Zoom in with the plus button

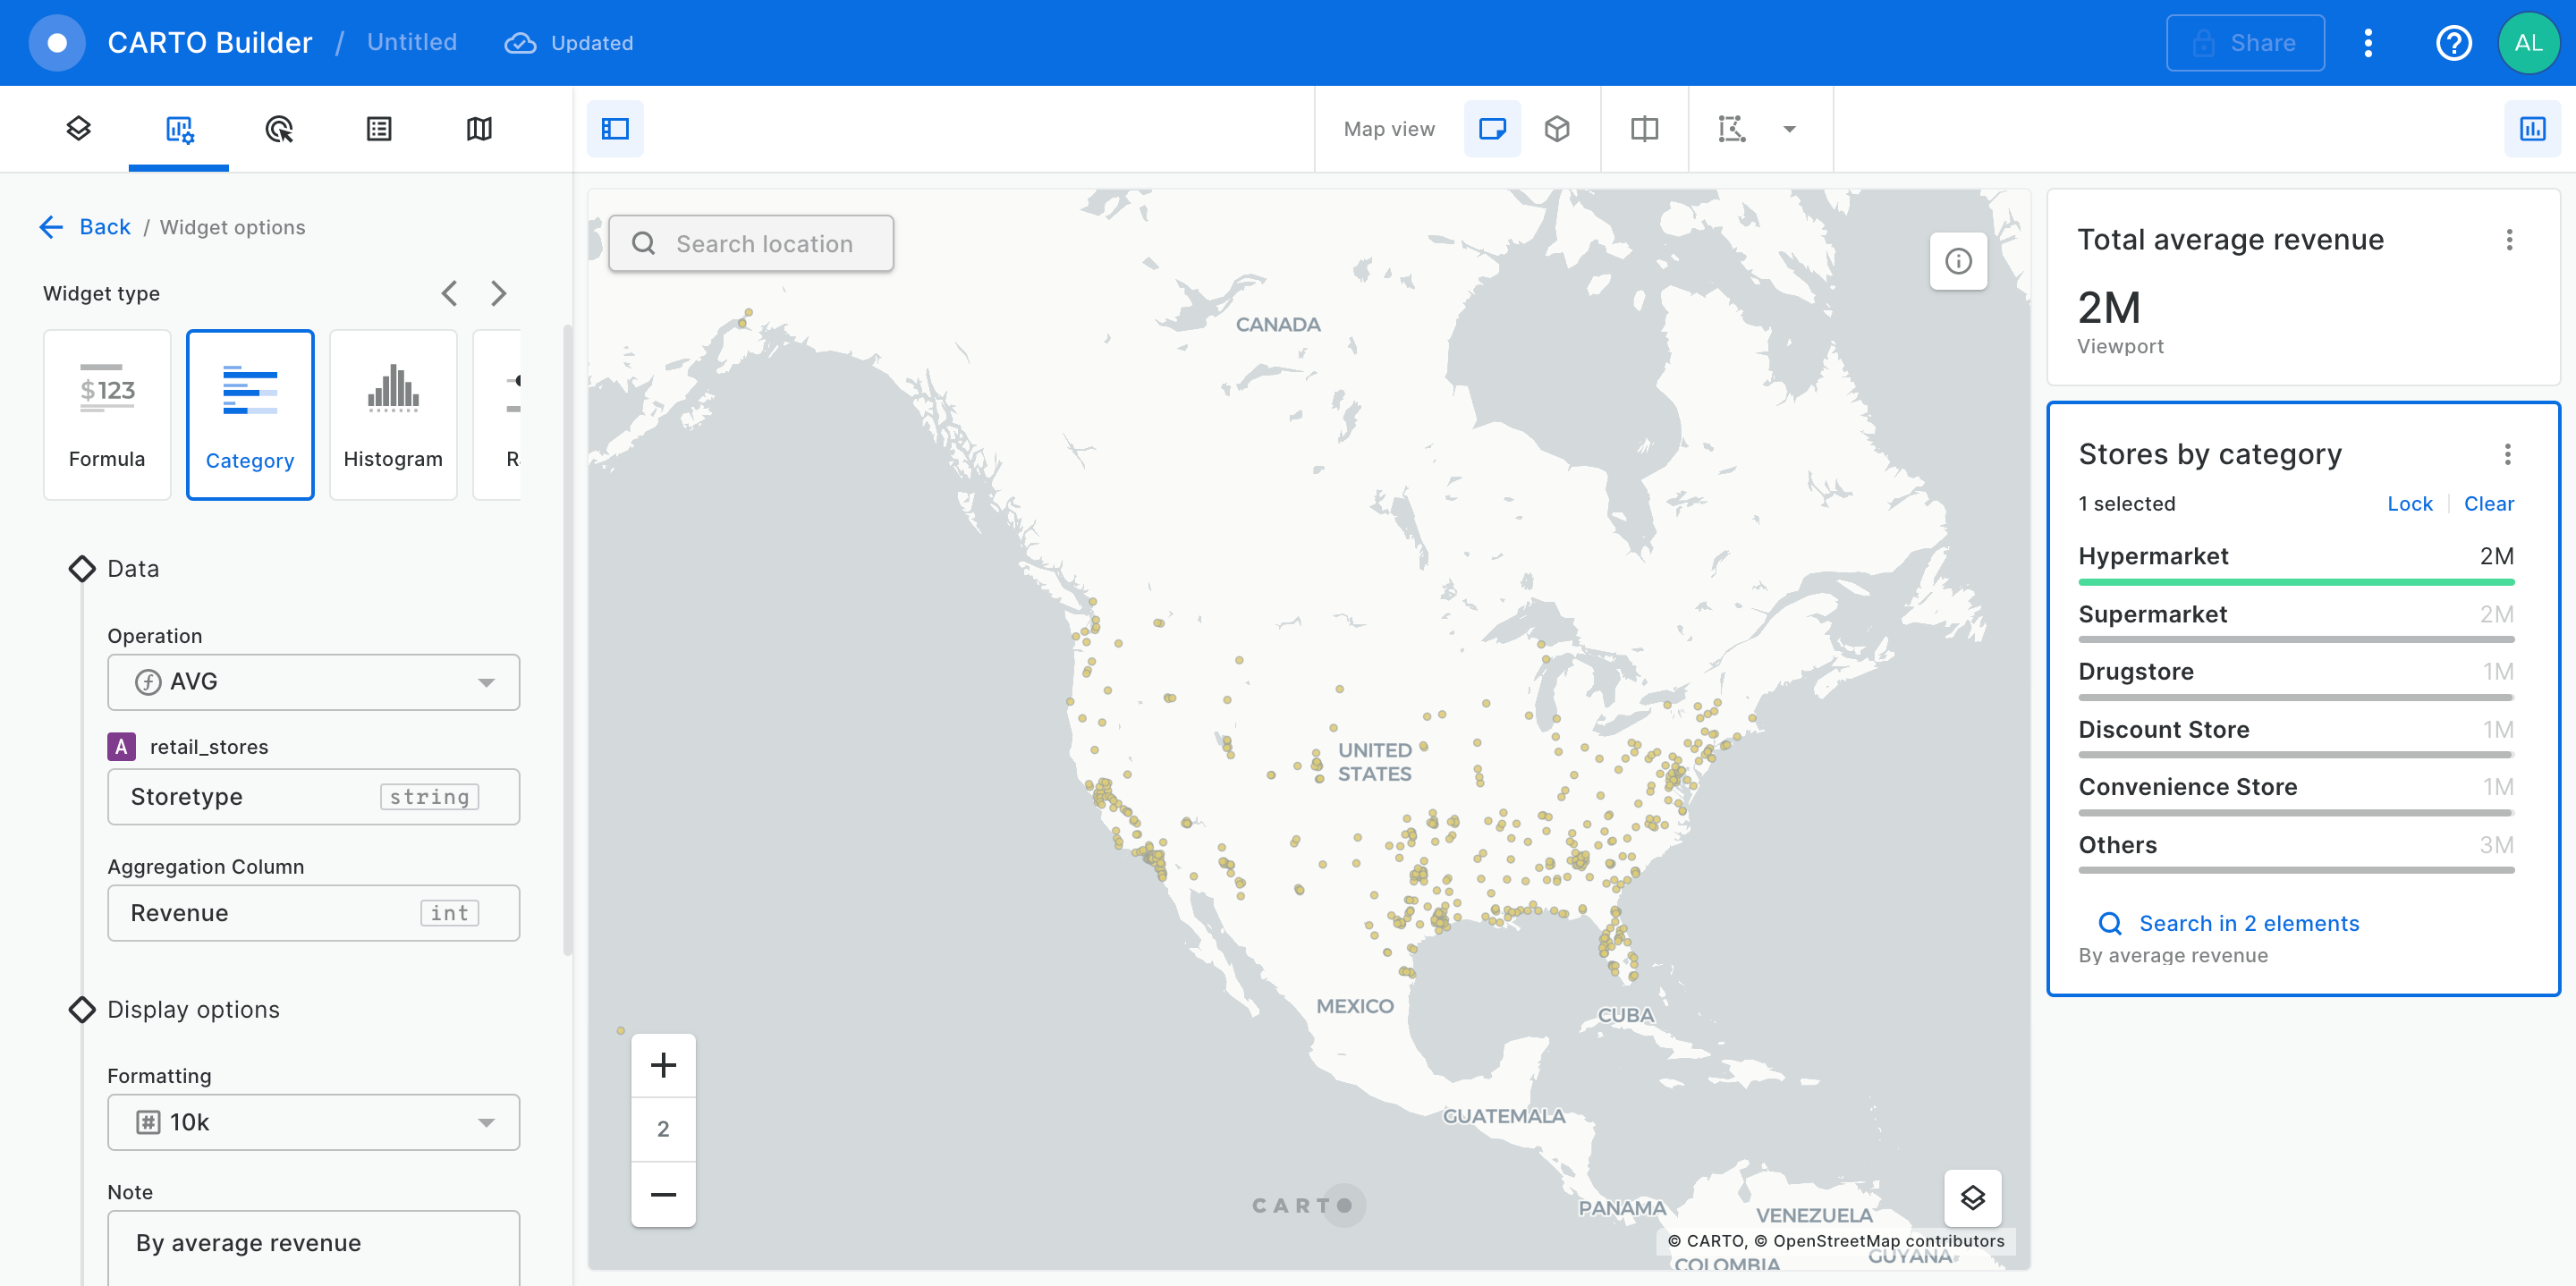pos(663,1065)
